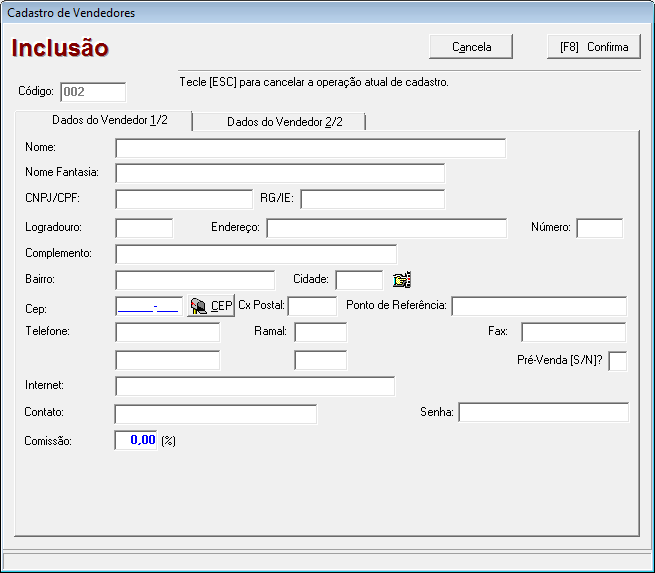
Task: Click the Código field showing 002
Action: [93, 92]
